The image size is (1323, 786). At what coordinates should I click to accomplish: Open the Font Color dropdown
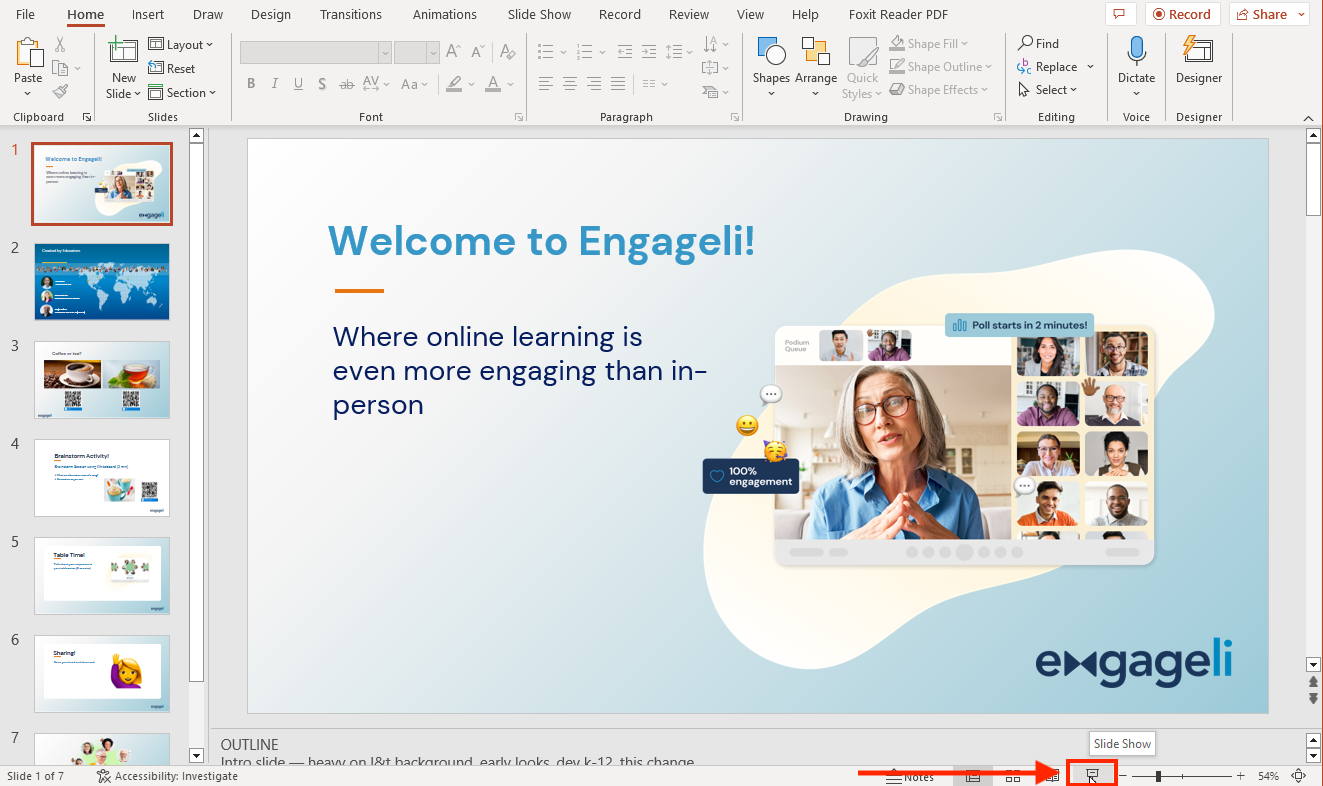coord(508,84)
